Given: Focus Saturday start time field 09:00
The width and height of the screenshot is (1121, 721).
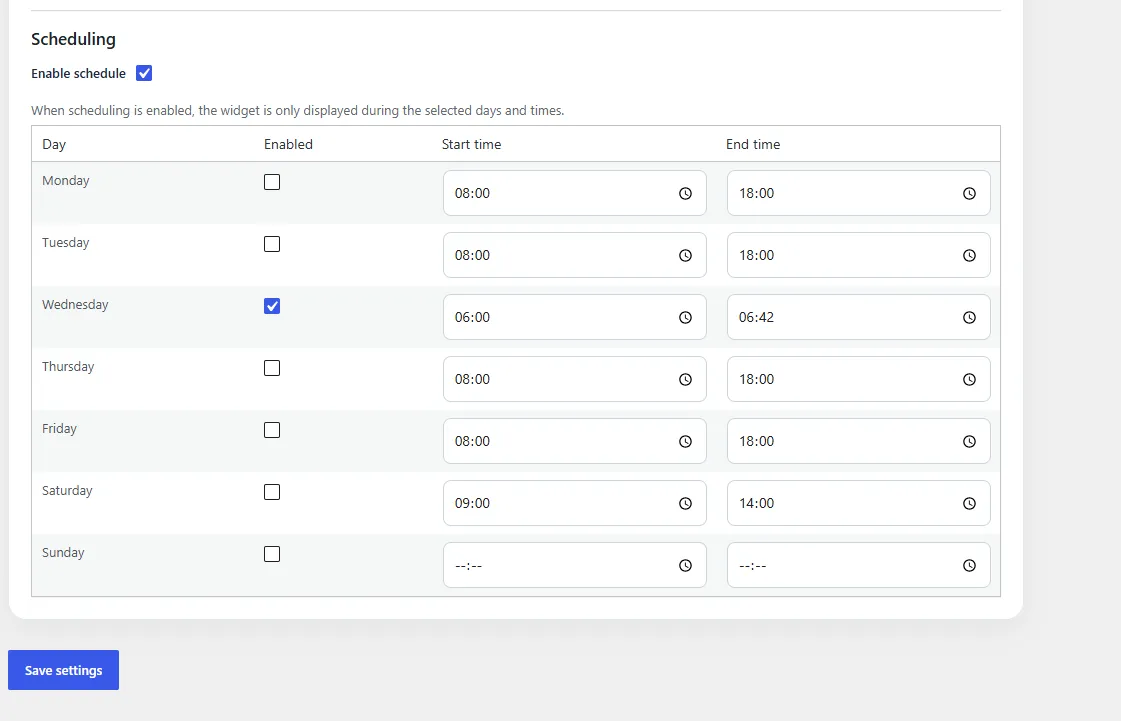Looking at the screenshot, I should (575, 504).
